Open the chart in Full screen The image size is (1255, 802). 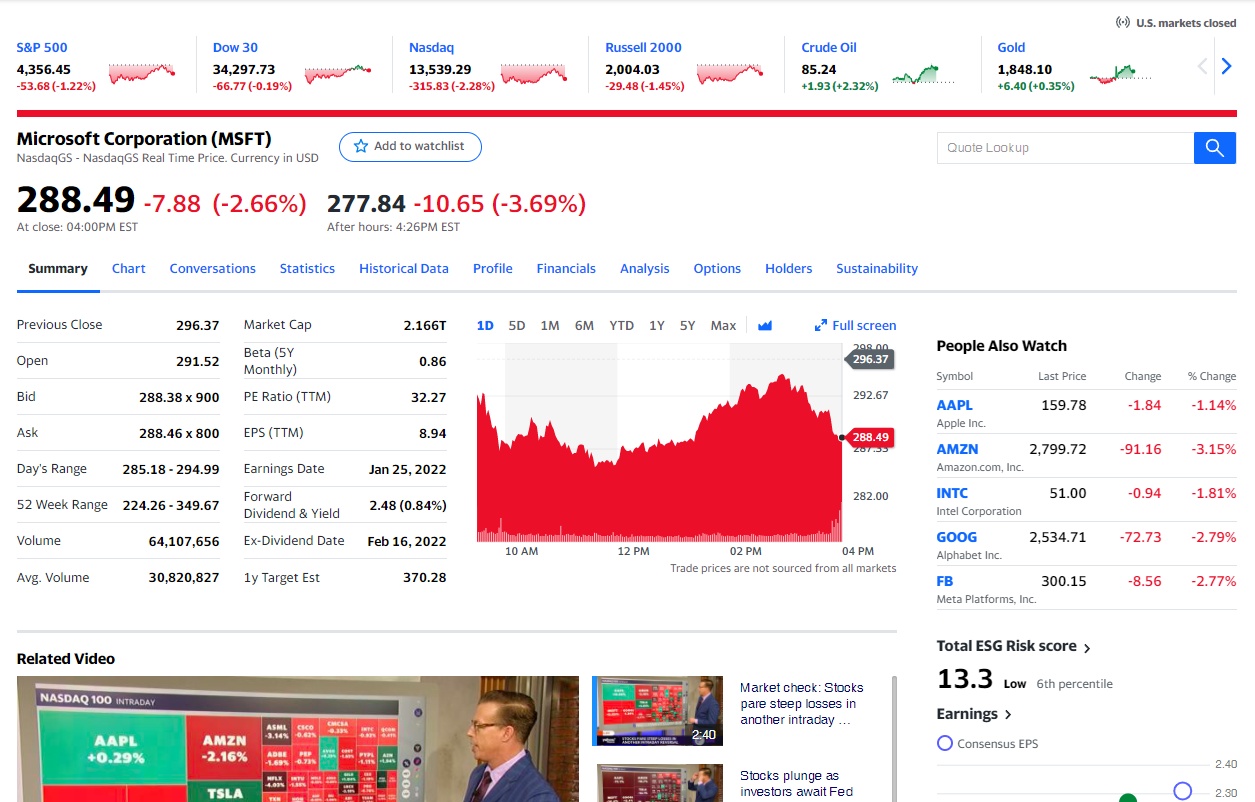coord(855,325)
